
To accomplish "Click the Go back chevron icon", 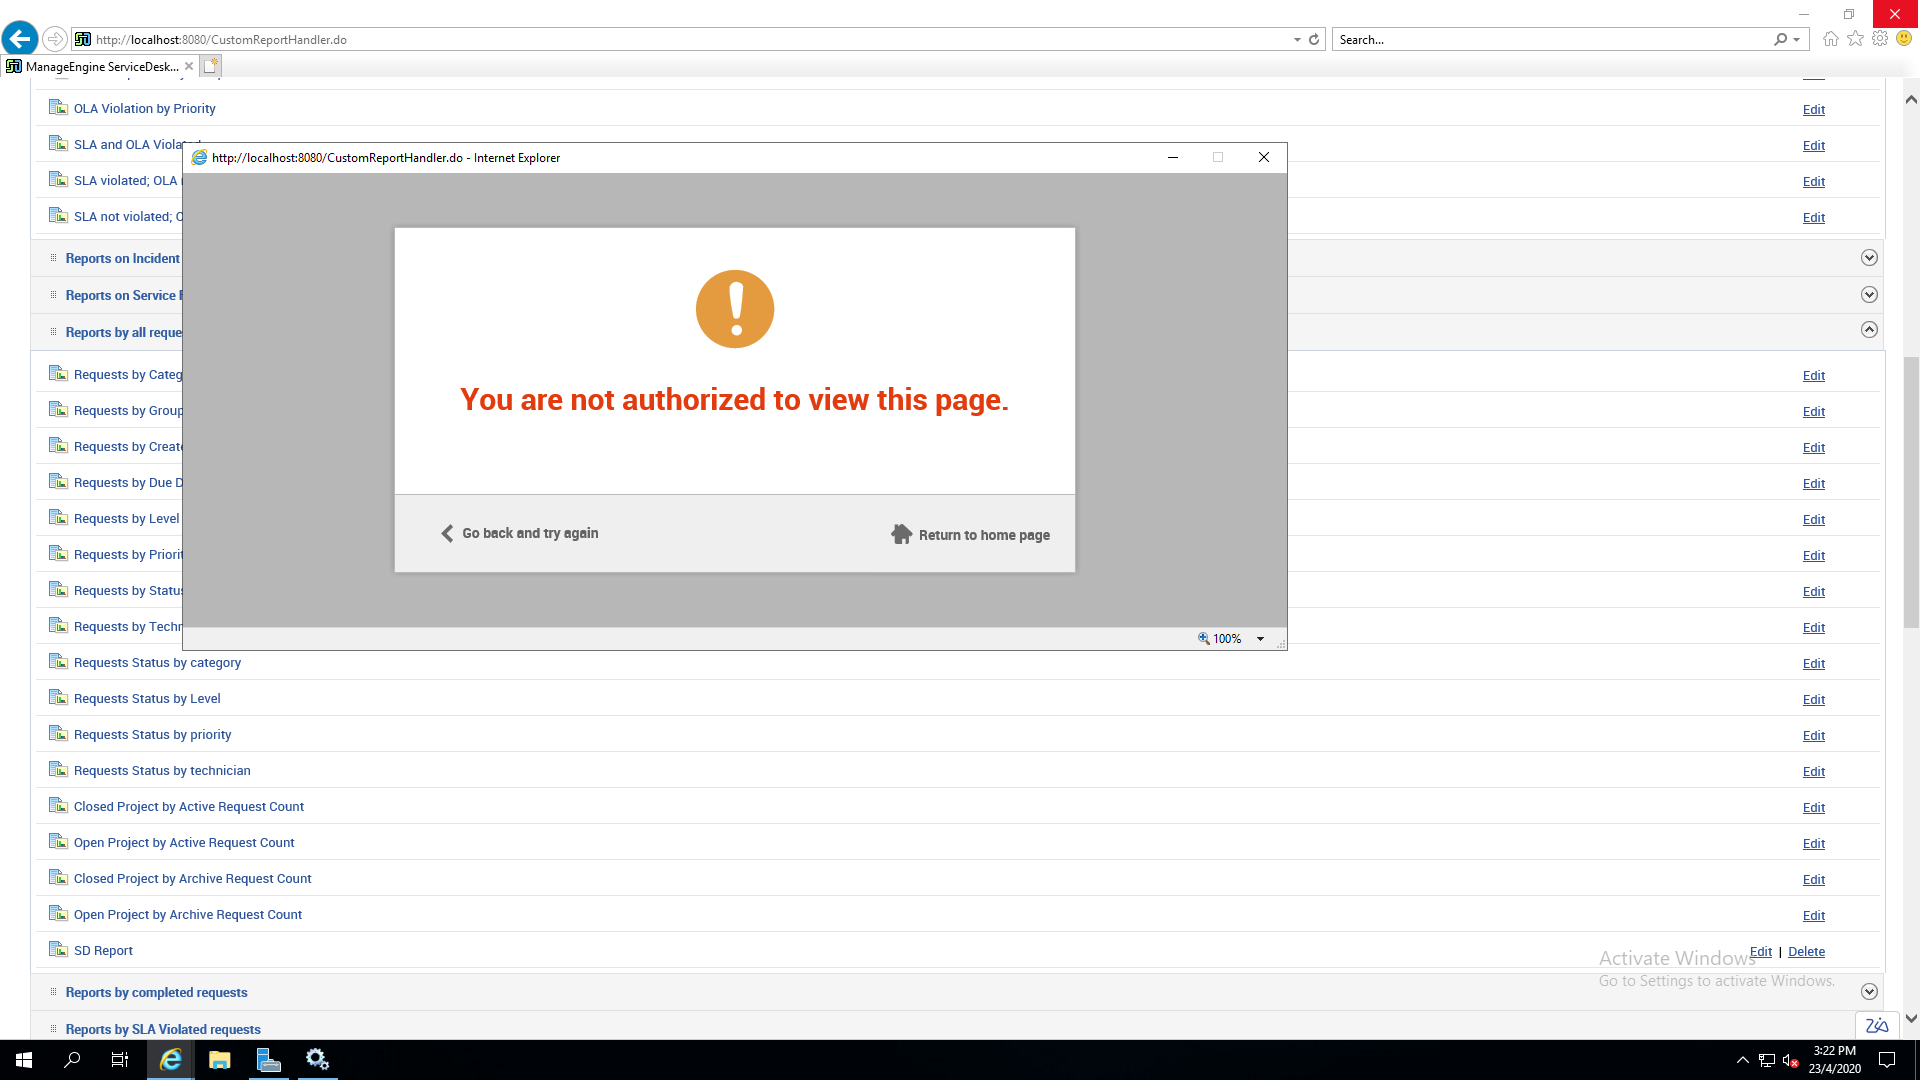I will (x=447, y=533).
